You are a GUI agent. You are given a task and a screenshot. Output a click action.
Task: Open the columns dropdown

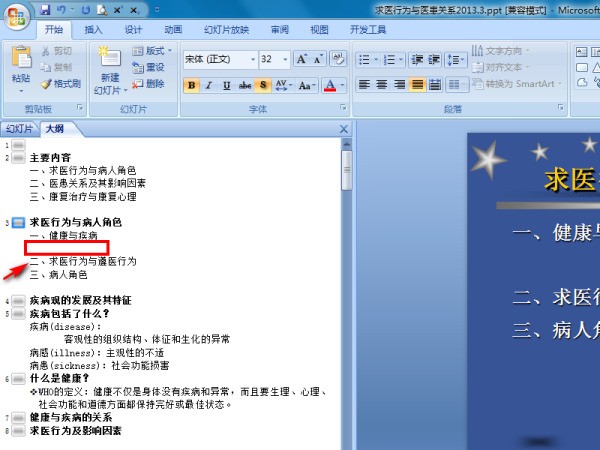(457, 84)
